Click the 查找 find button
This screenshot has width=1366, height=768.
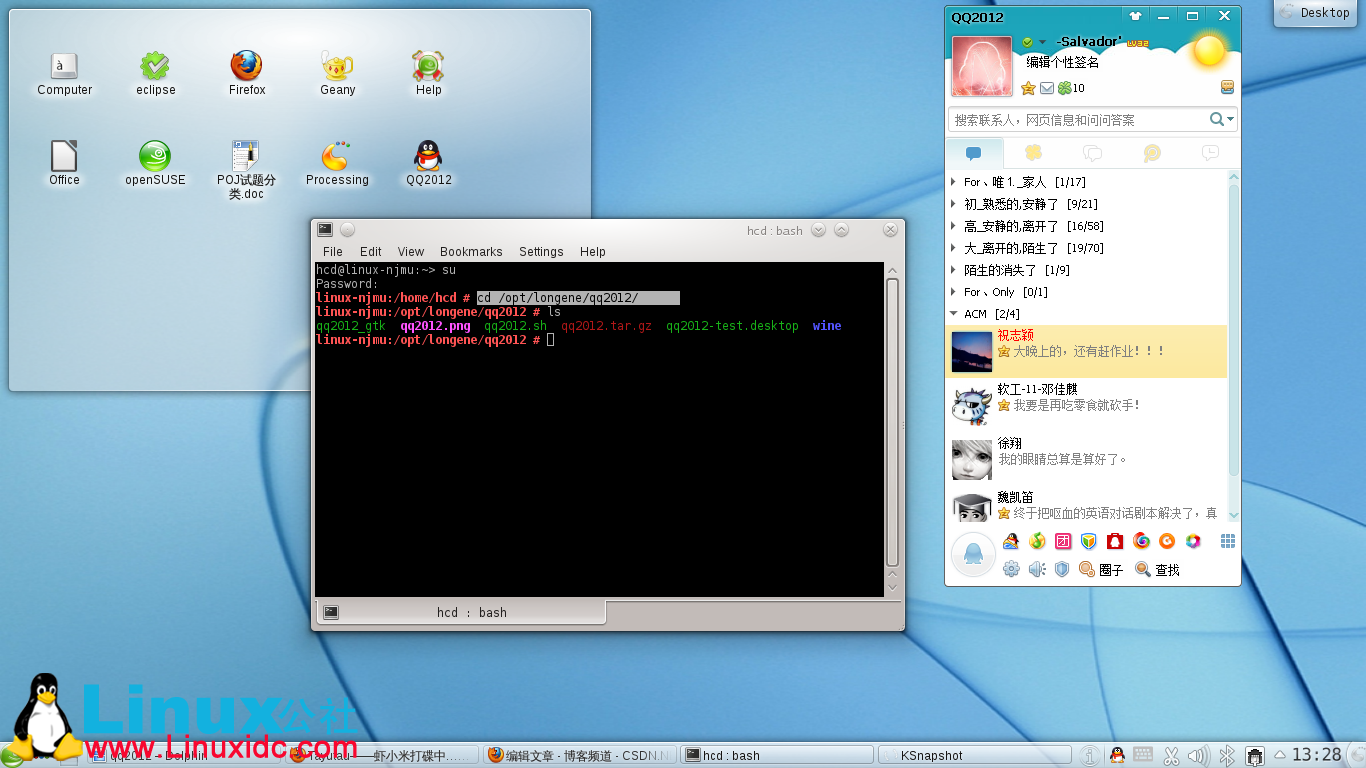(1157, 570)
